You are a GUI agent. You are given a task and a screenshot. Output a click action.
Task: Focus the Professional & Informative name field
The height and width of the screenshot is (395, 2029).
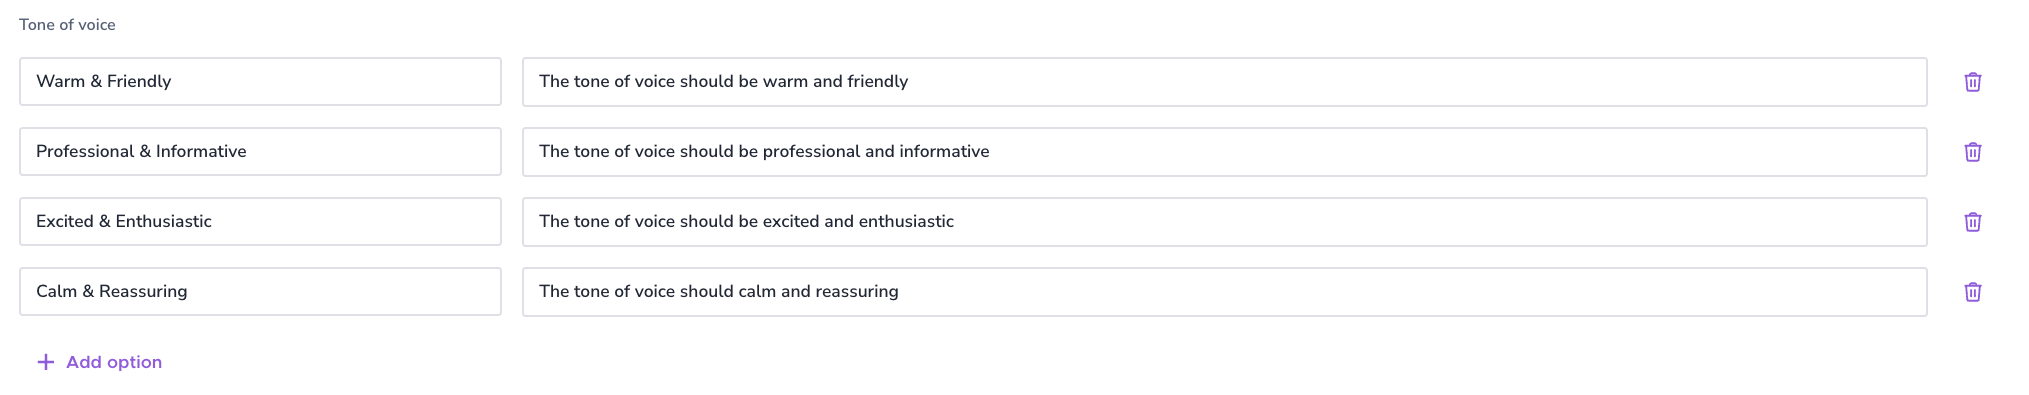[260, 151]
